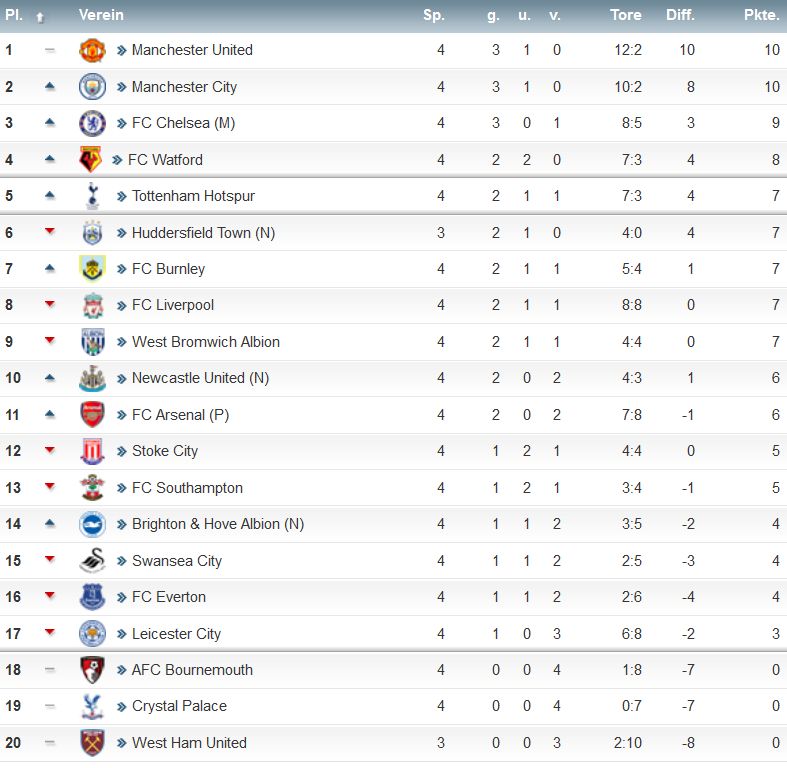Sort table by the Pkte. column header
This screenshot has width=787, height=768.
(x=761, y=15)
